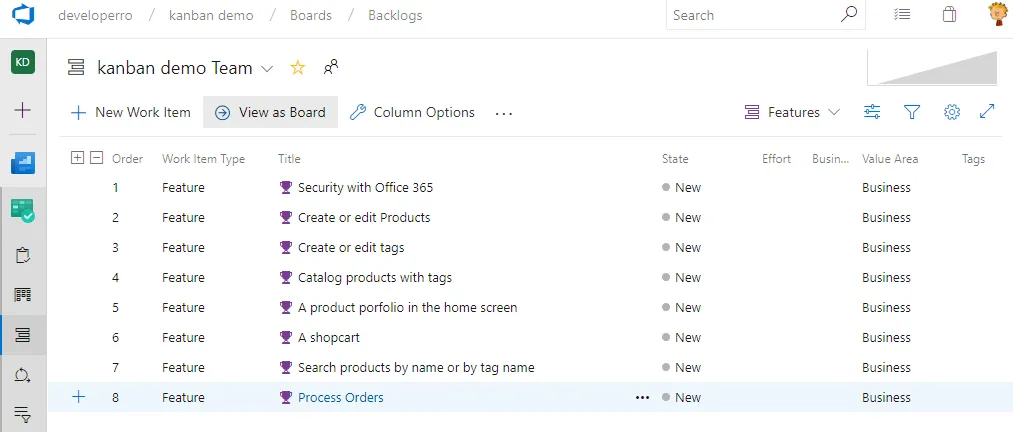
Task: Click the team members icon
Action: click(331, 68)
